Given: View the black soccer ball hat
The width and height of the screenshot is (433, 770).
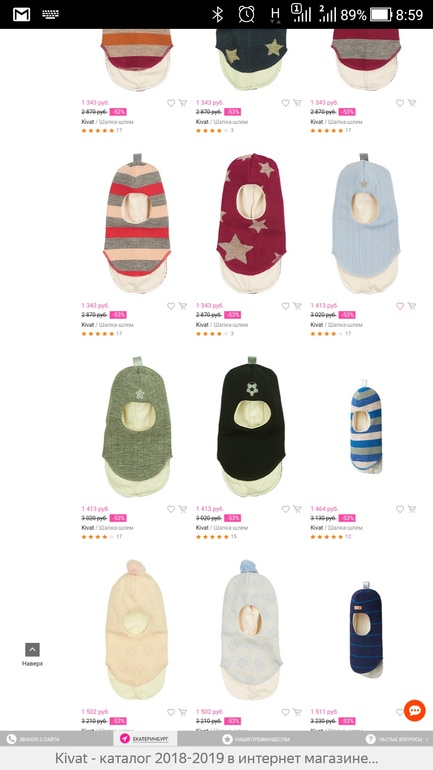Looking at the screenshot, I should pos(251,426).
